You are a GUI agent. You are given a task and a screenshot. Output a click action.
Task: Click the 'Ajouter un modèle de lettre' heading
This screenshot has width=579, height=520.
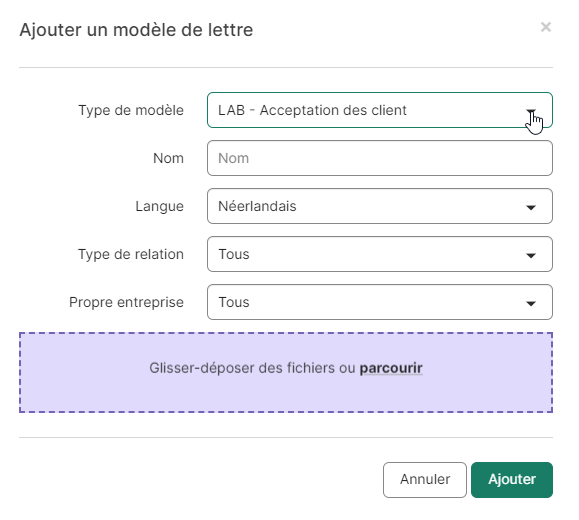click(x=136, y=30)
